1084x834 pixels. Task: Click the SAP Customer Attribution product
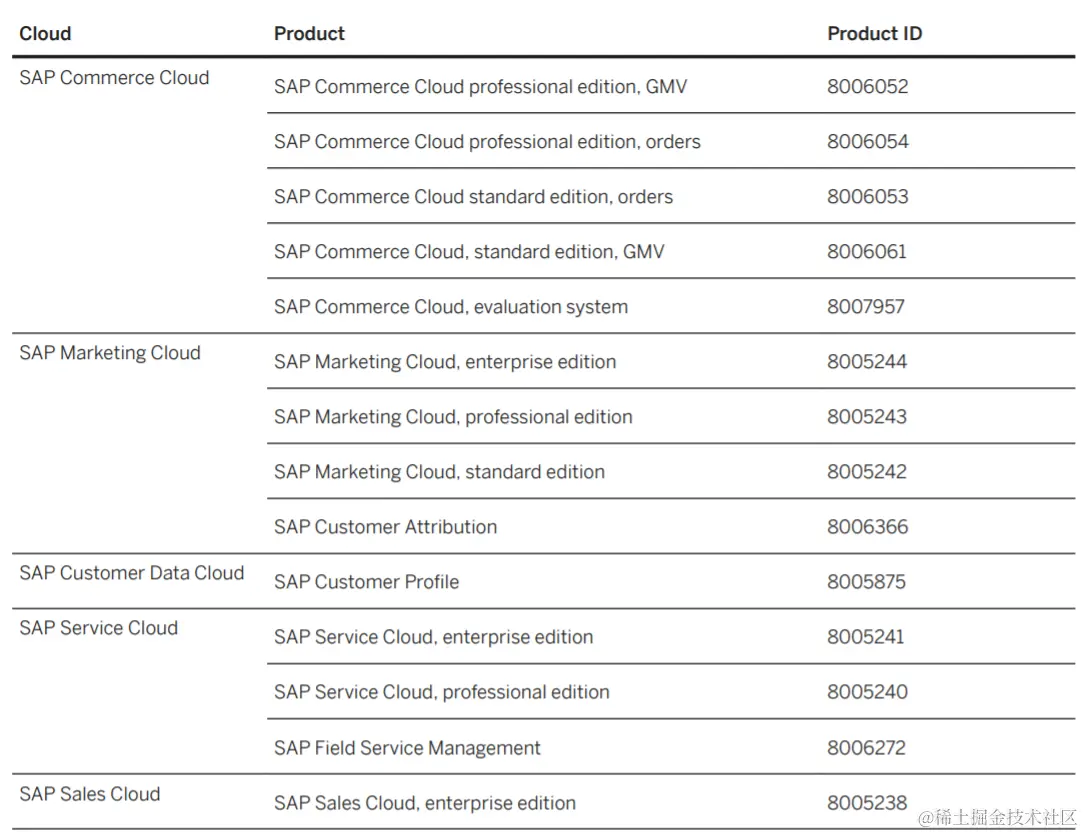385,527
